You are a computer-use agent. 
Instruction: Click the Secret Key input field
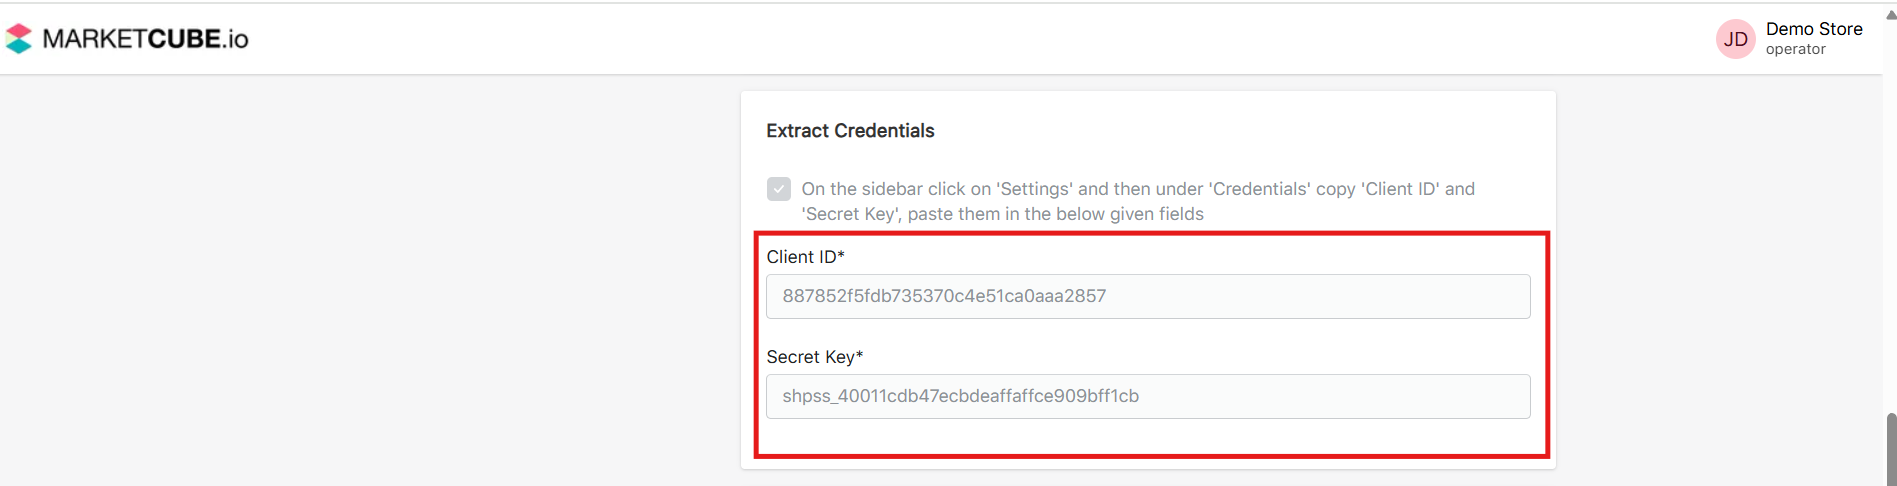1147,396
